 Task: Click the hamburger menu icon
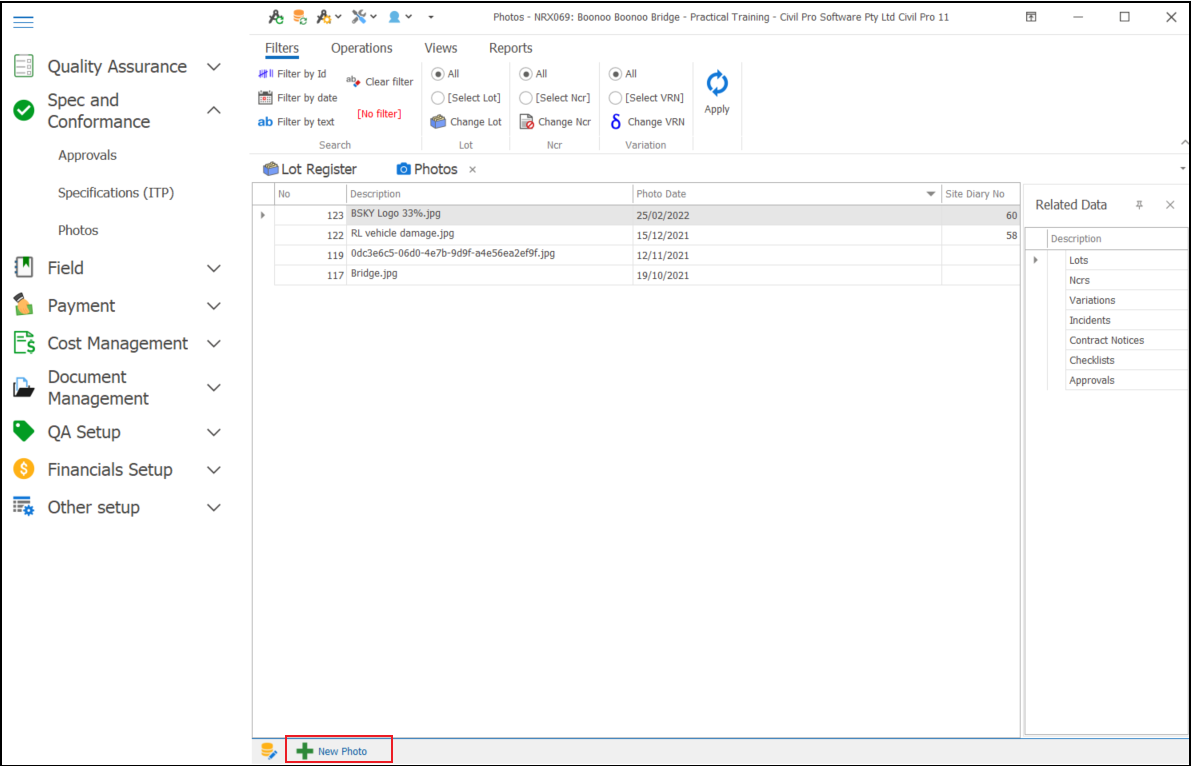[23, 22]
